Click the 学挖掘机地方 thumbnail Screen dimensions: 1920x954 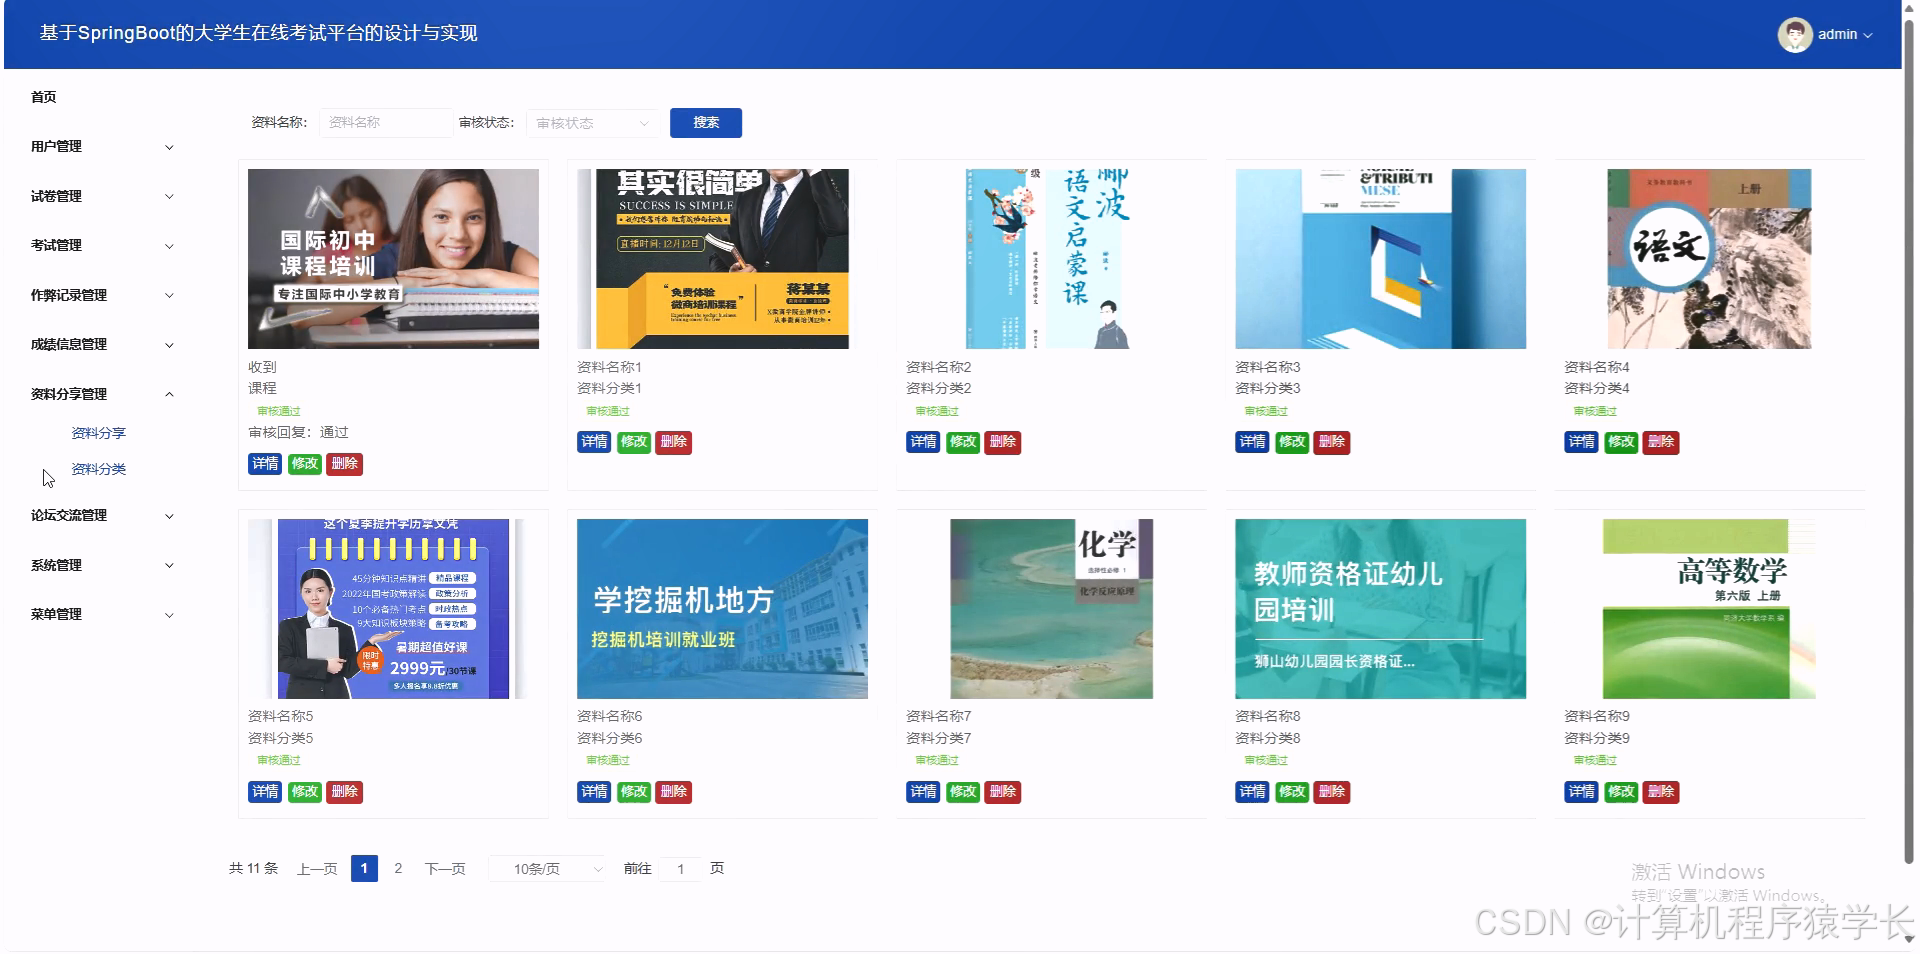tap(722, 609)
